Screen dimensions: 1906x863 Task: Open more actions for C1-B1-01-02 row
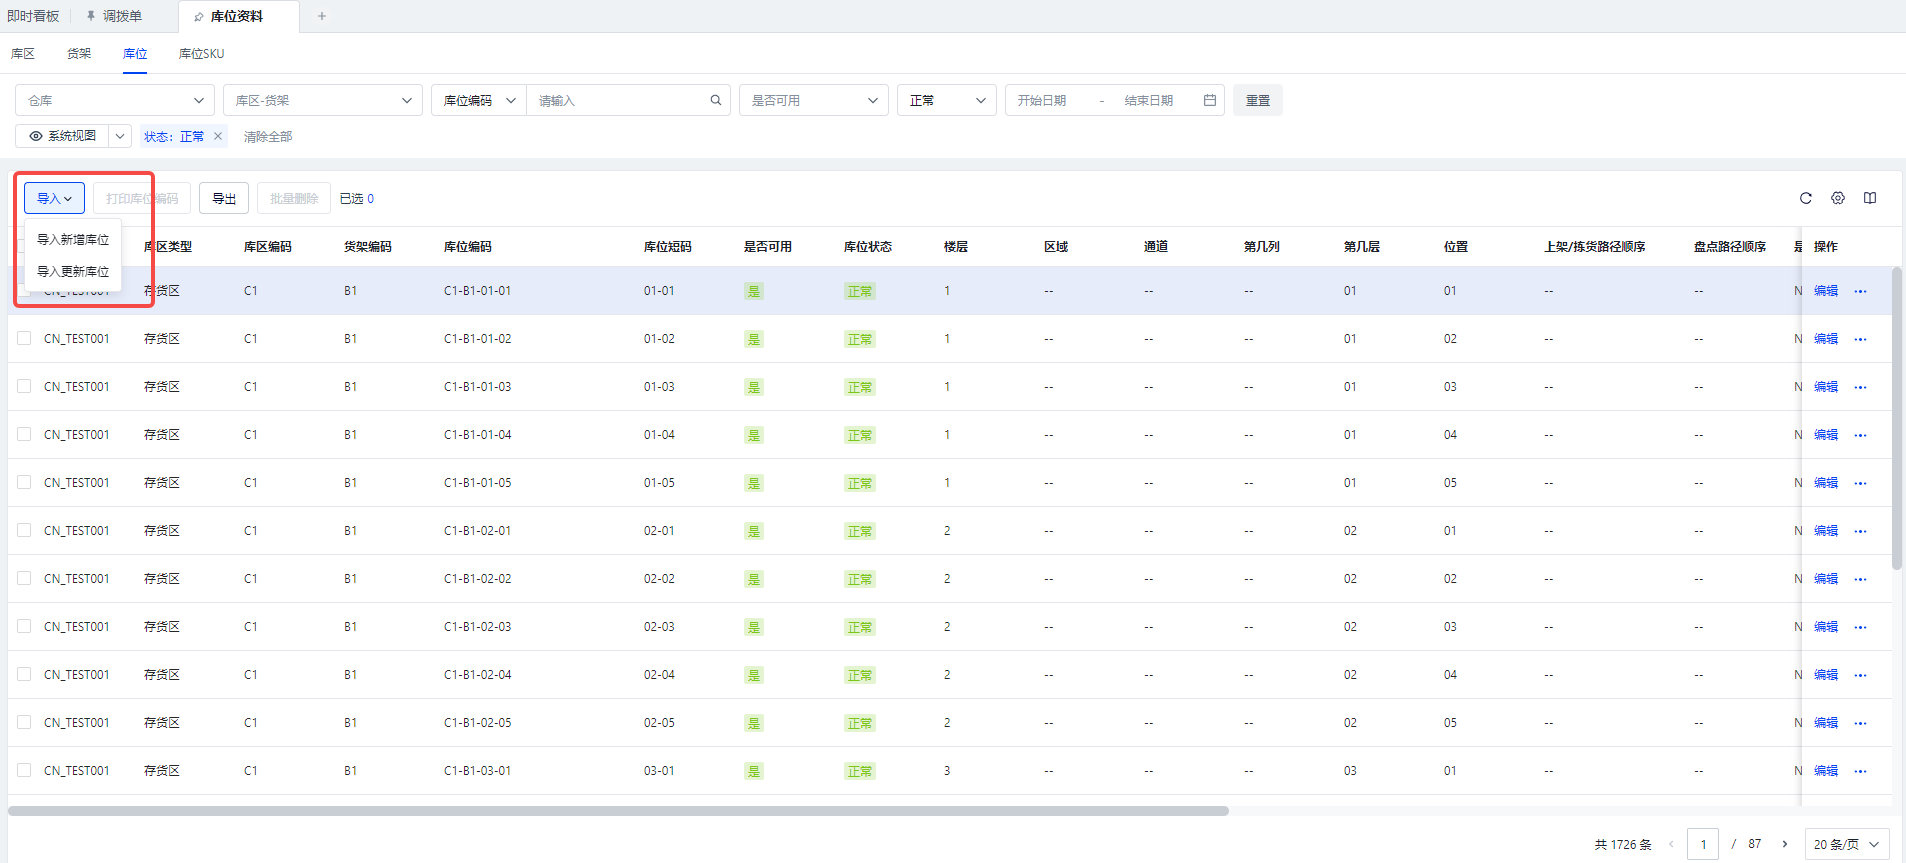pyautogui.click(x=1860, y=339)
